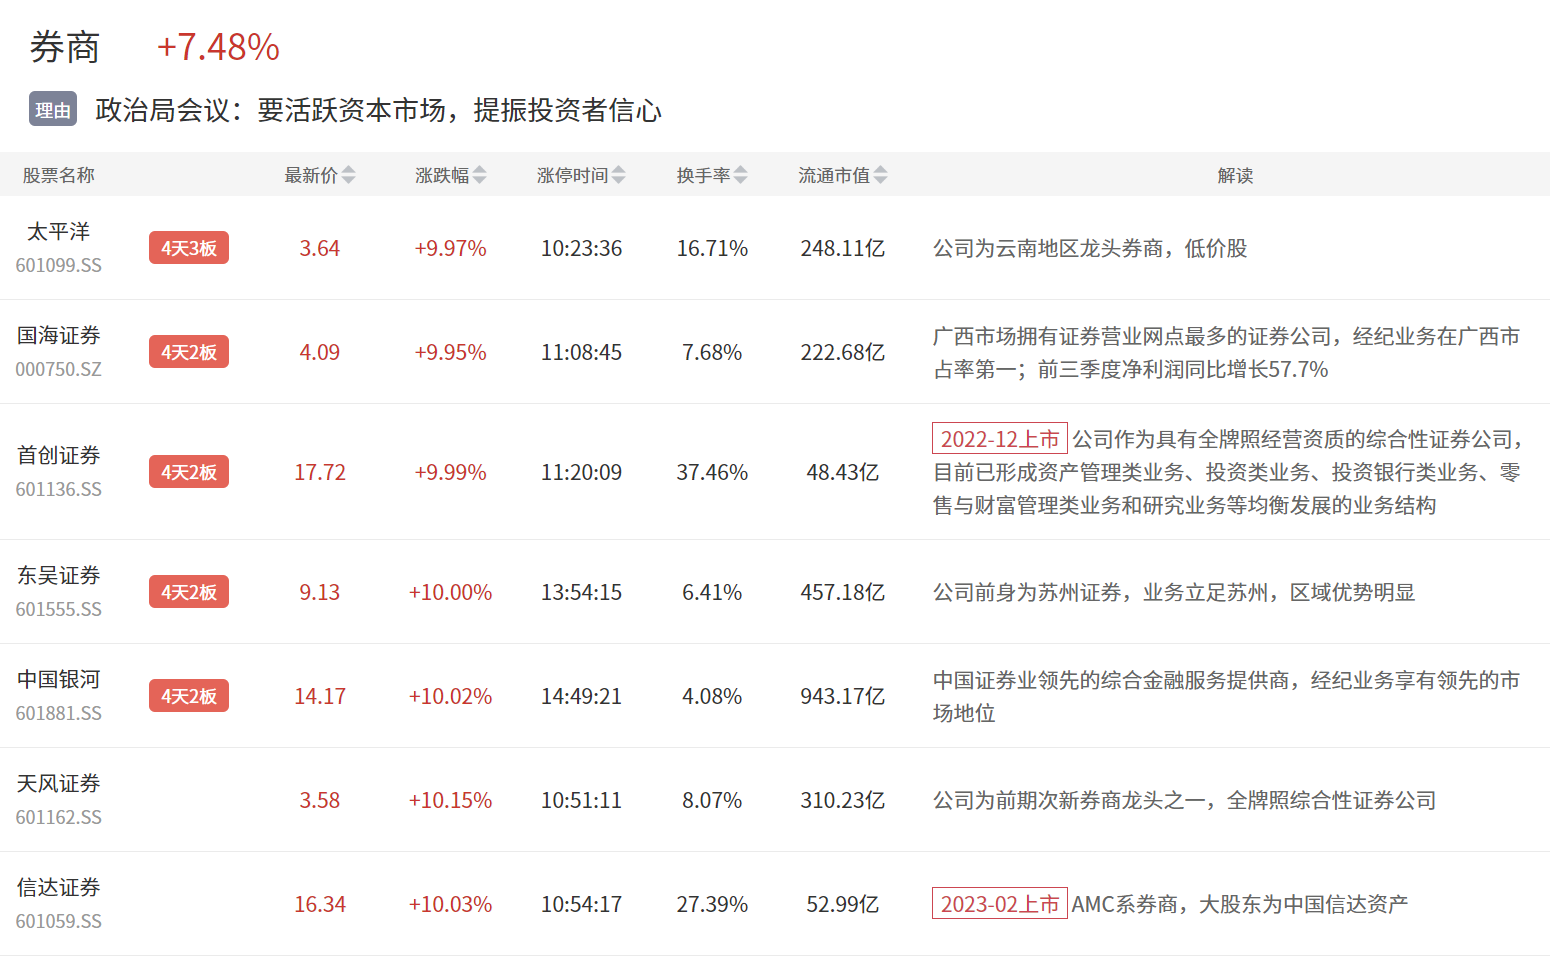Open stock 太平洋

click(58, 232)
